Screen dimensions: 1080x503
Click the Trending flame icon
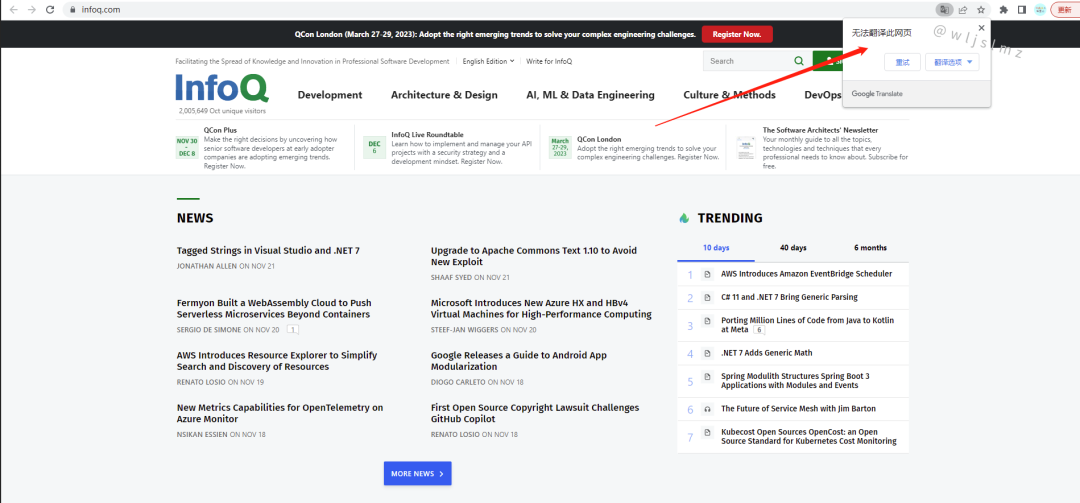pyautogui.click(x=684, y=218)
